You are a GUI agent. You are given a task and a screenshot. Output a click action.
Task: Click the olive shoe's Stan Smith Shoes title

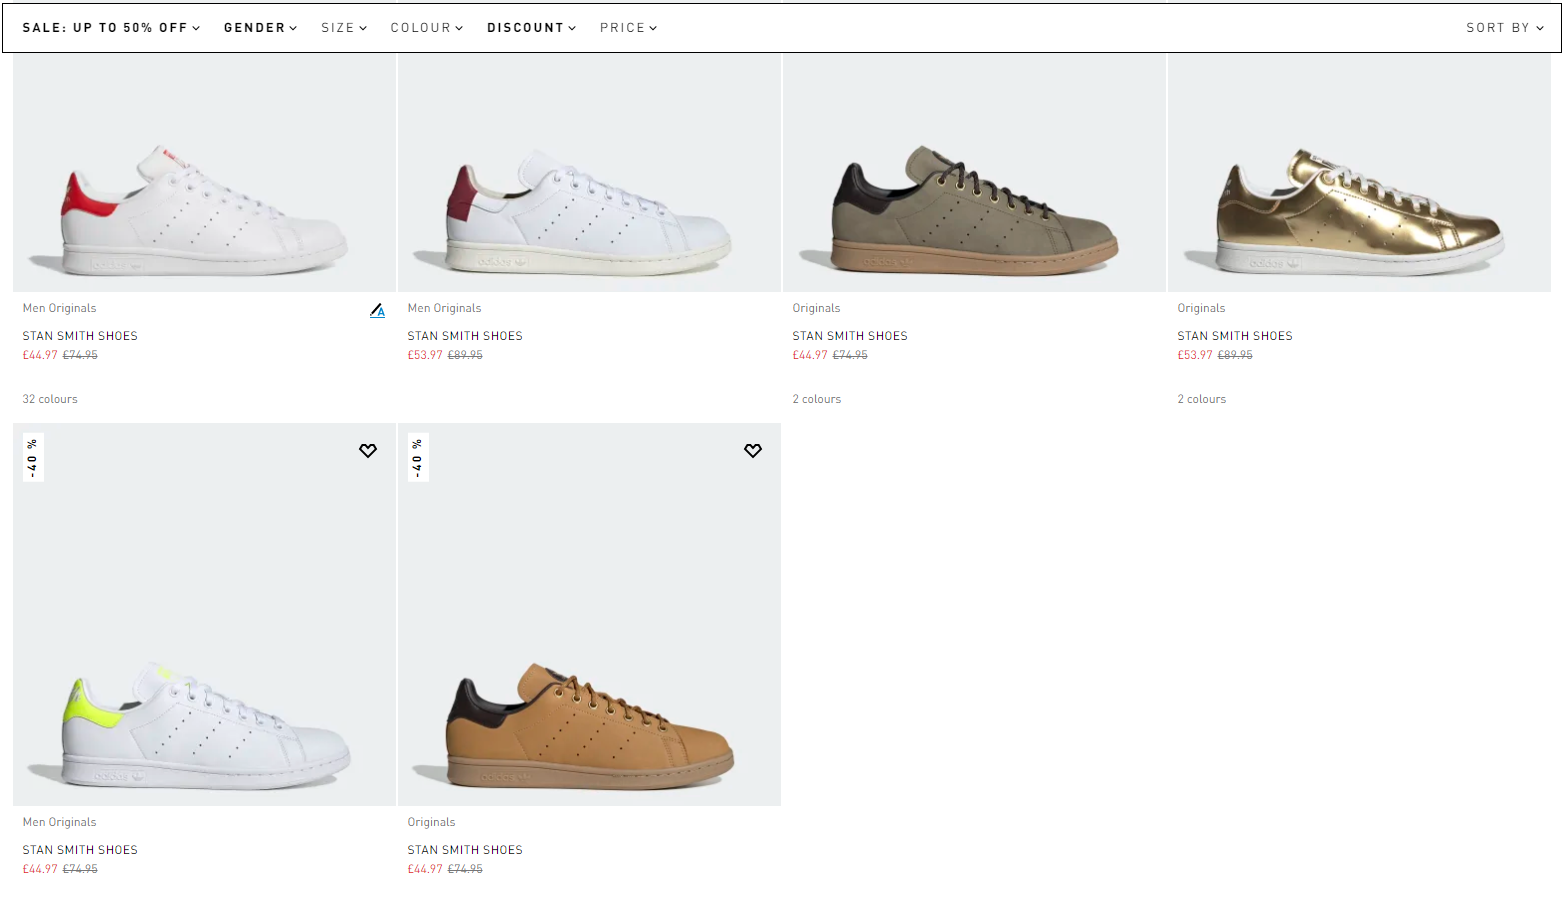click(850, 336)
